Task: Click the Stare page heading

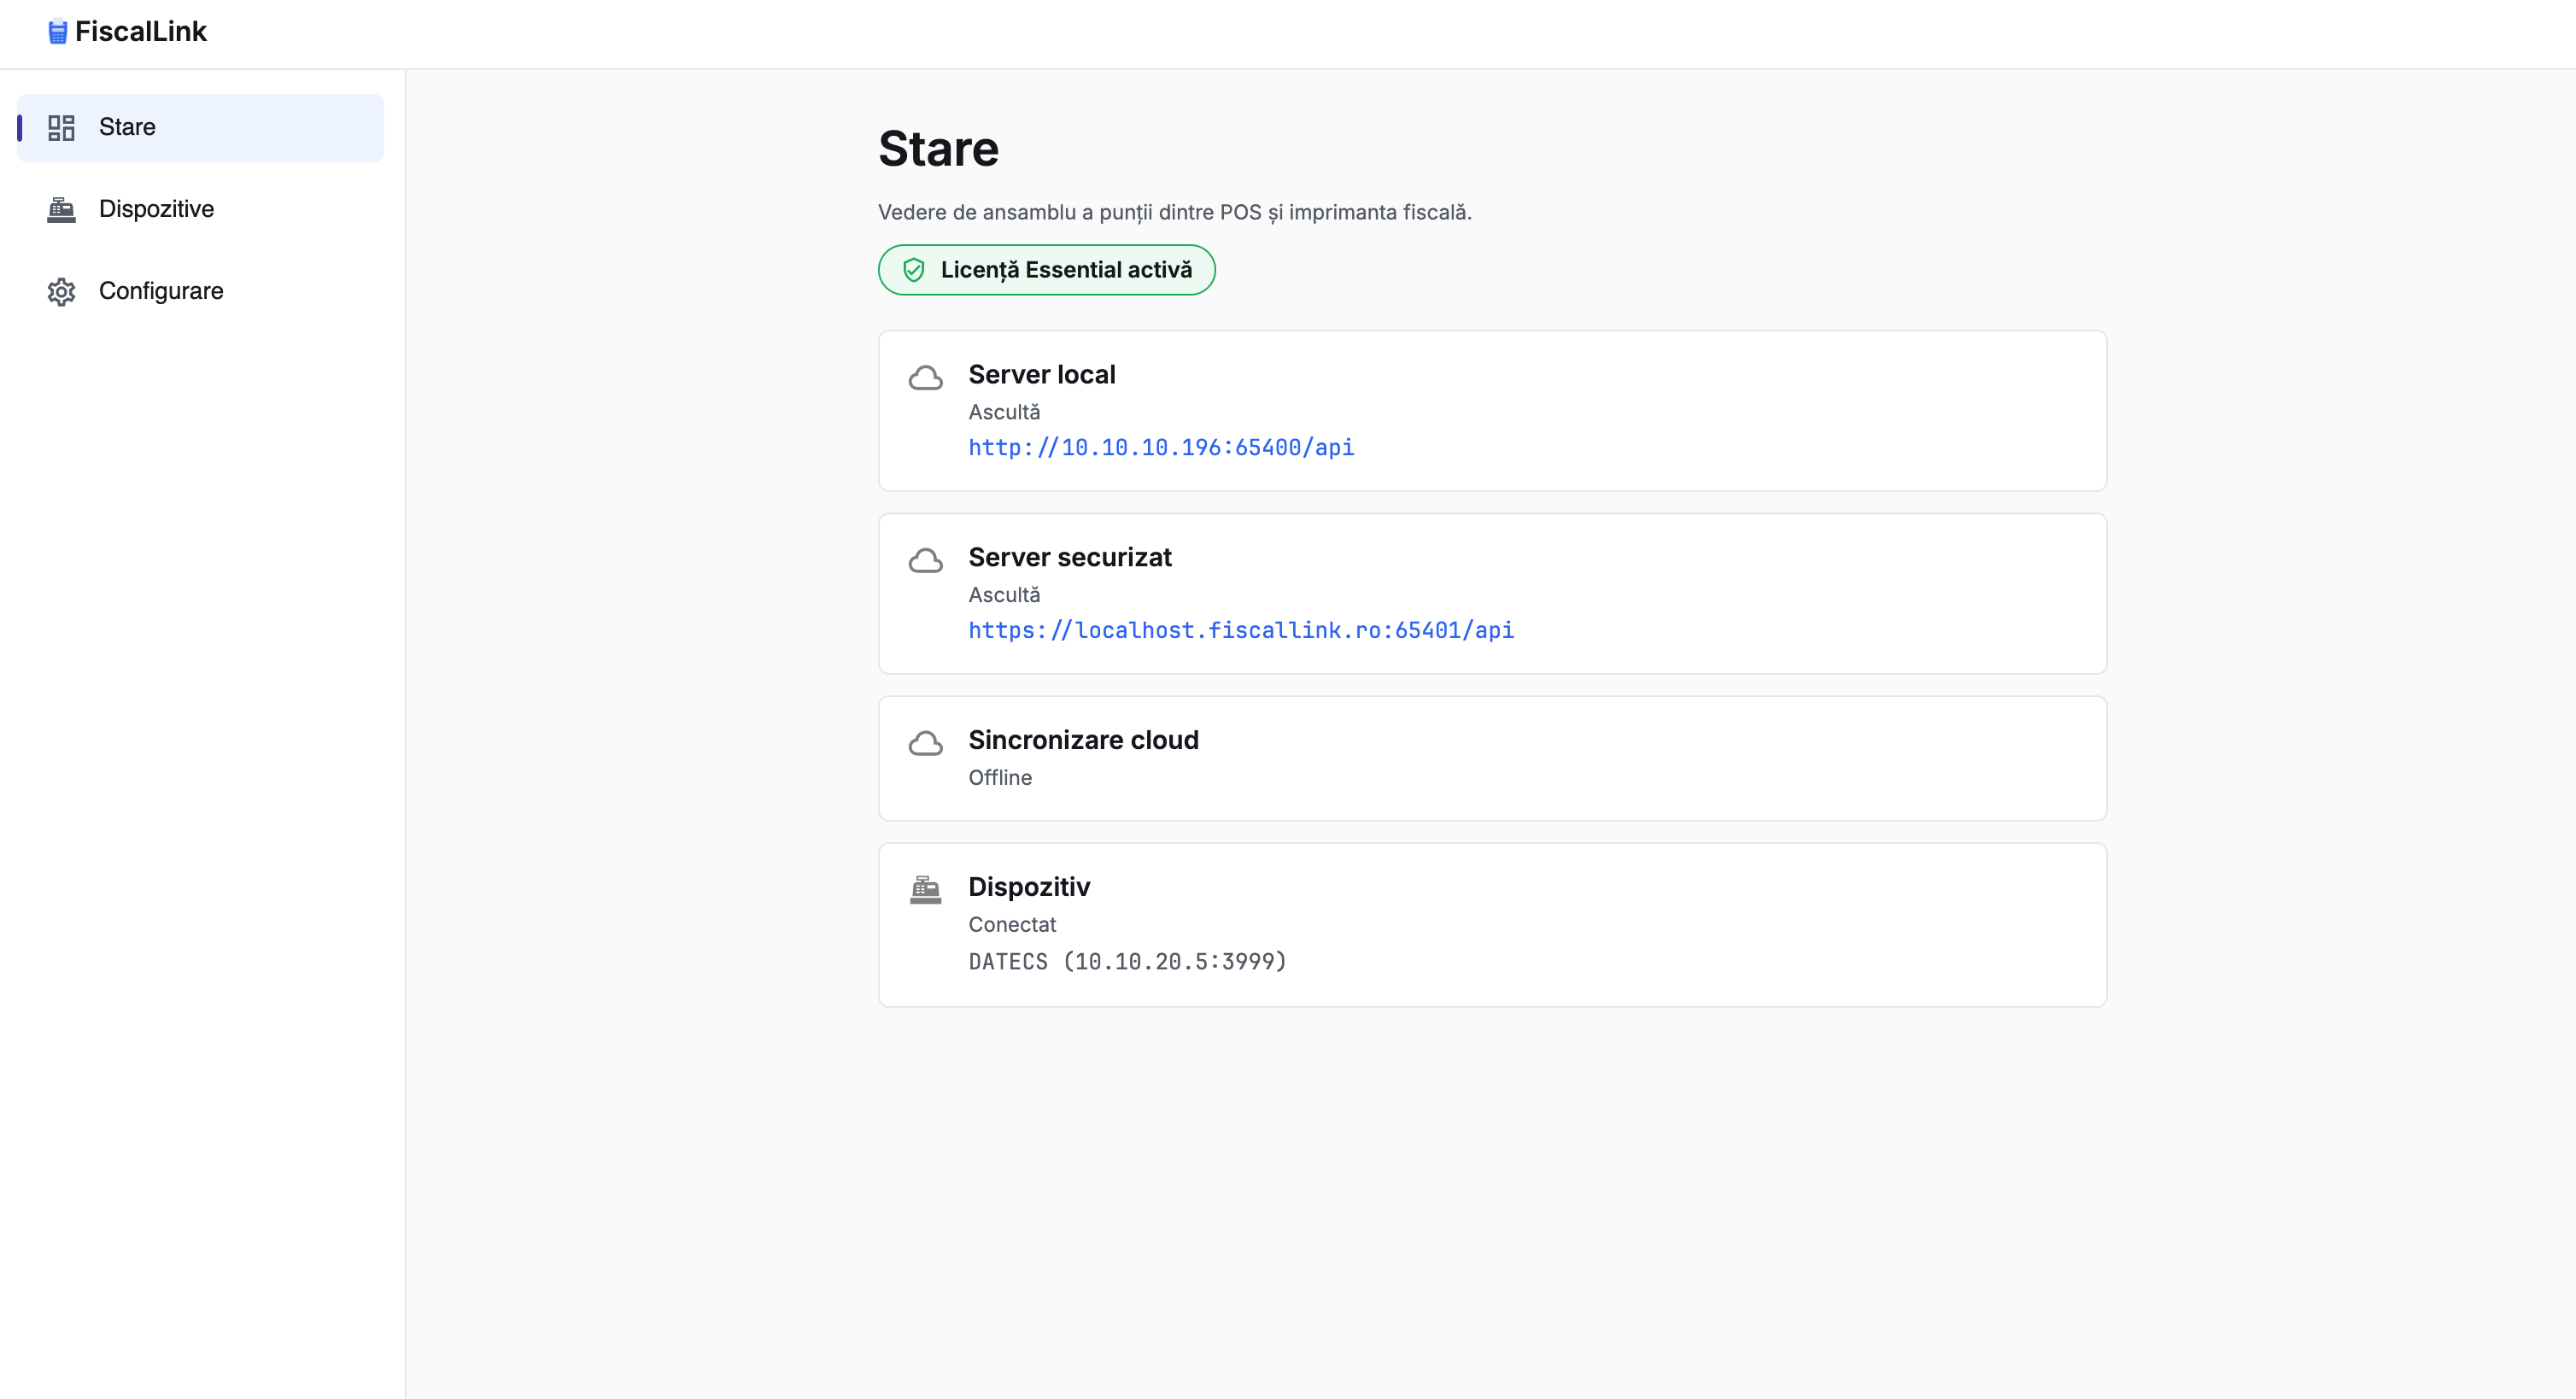Action: click(939, 149)
